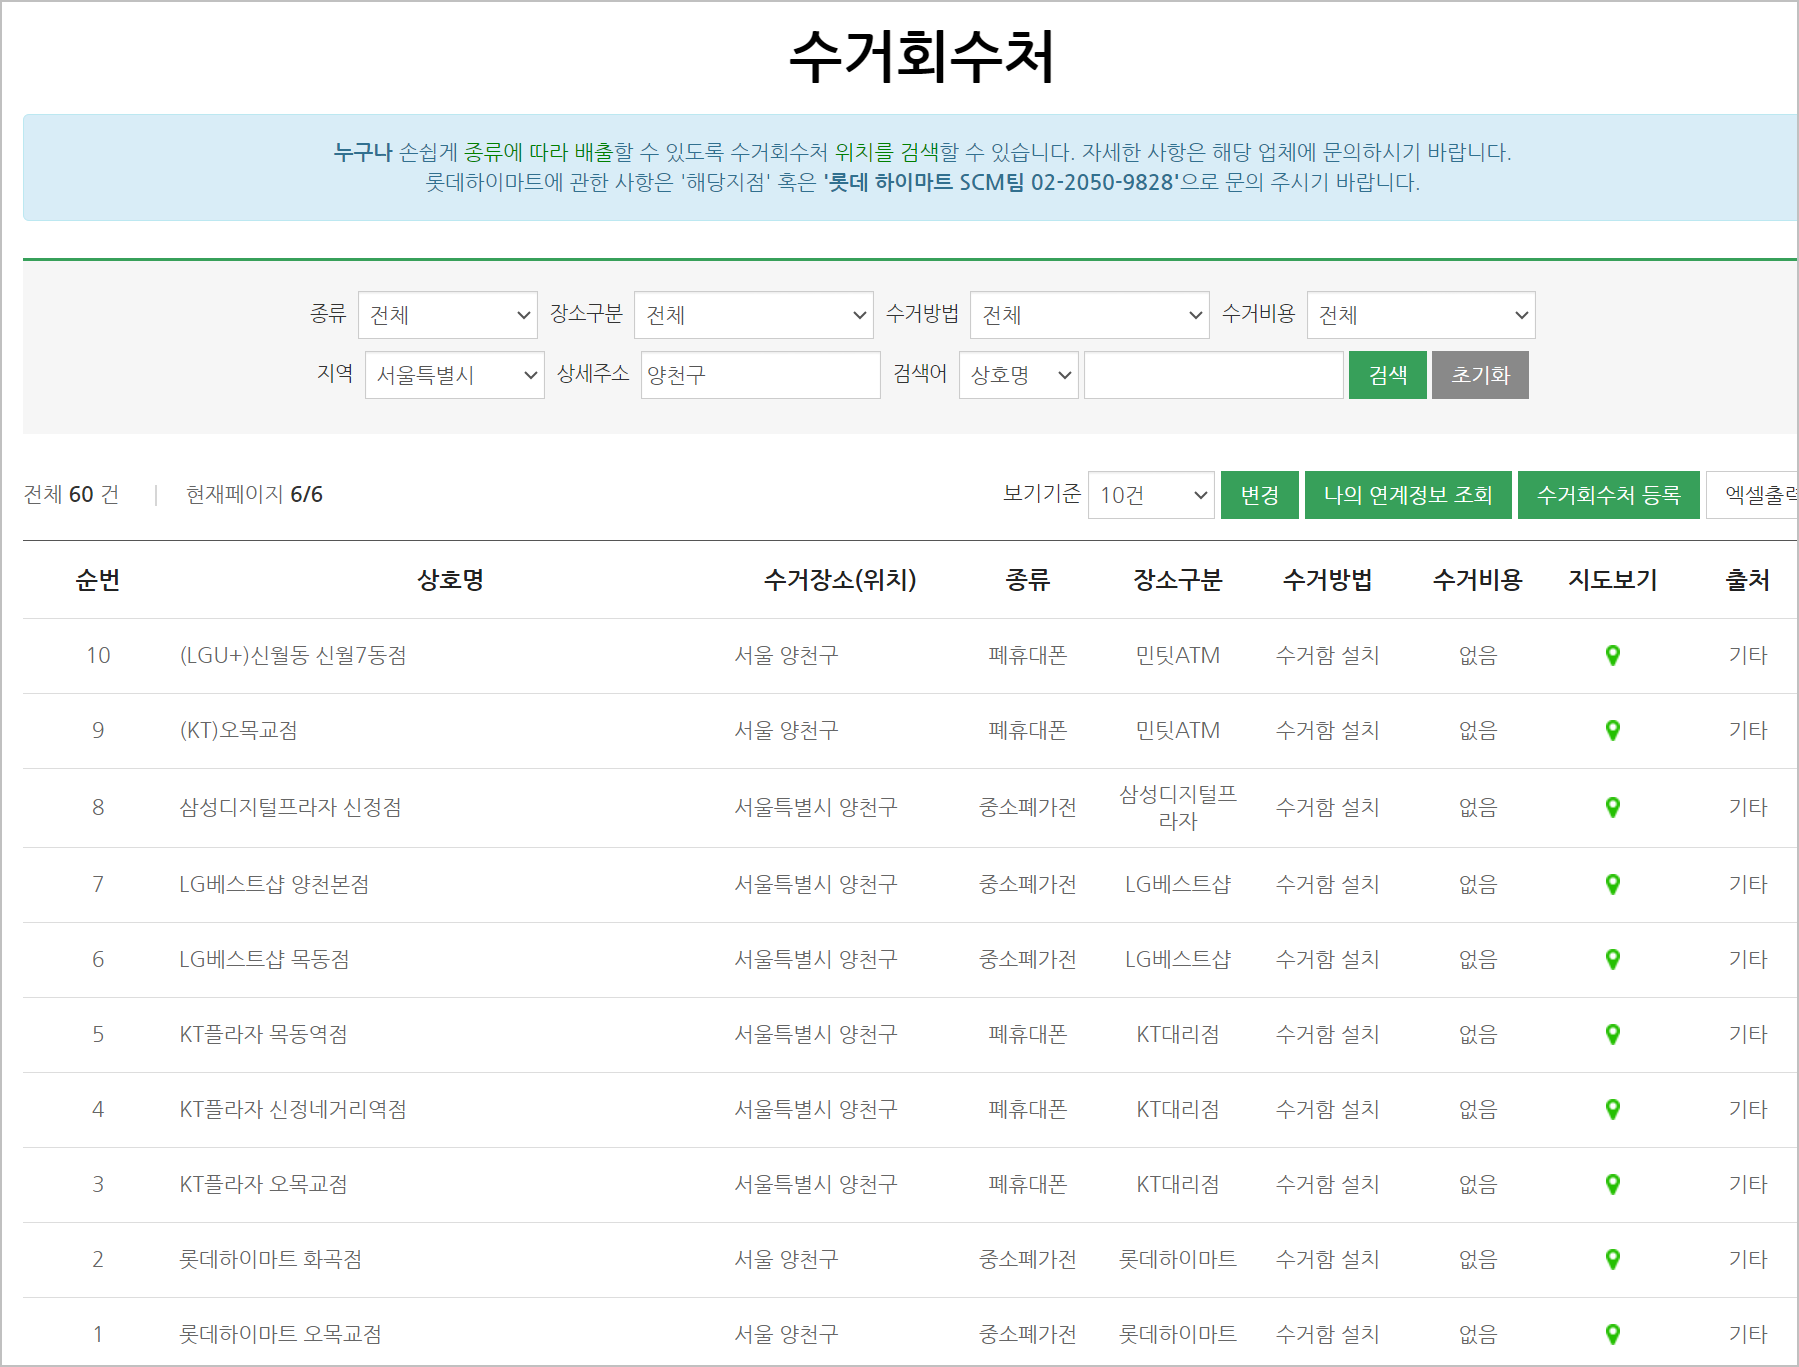Viewport: 1799px width, 1367px height.
Task: Open map pin for LG베스트샵 양천본점
Action: pyautogui.click(x=1612, y=884)
